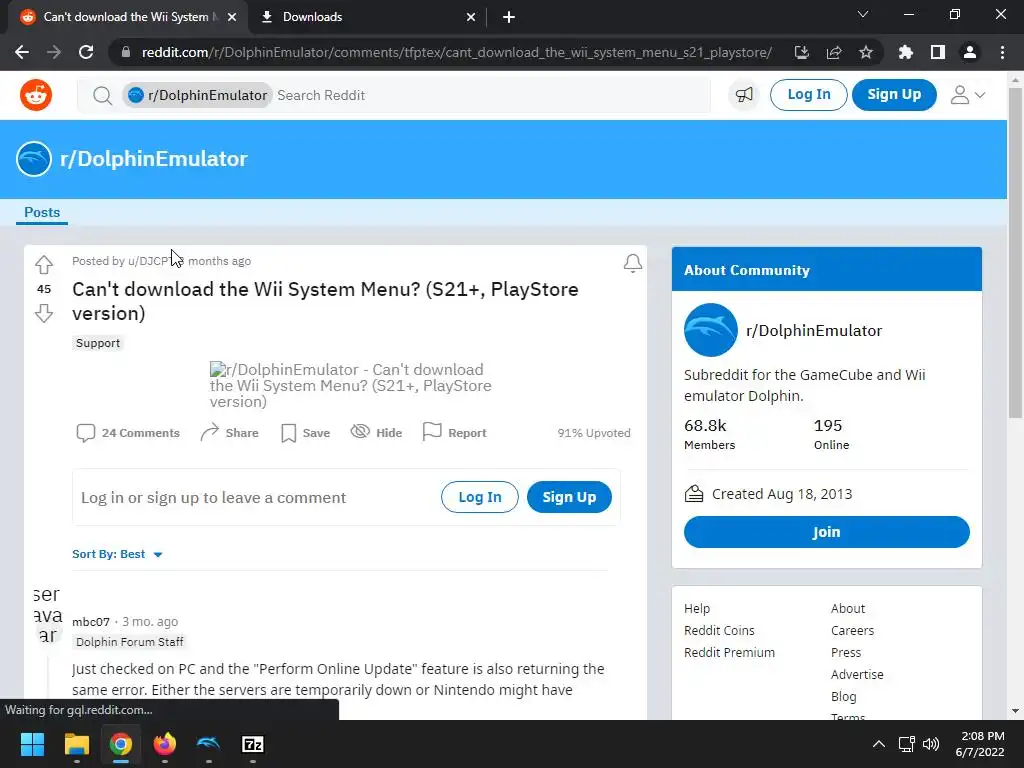This screenshot has height=768, width=1024.
Task: Click the header Sign Up button
Action: tap(894, 95)
